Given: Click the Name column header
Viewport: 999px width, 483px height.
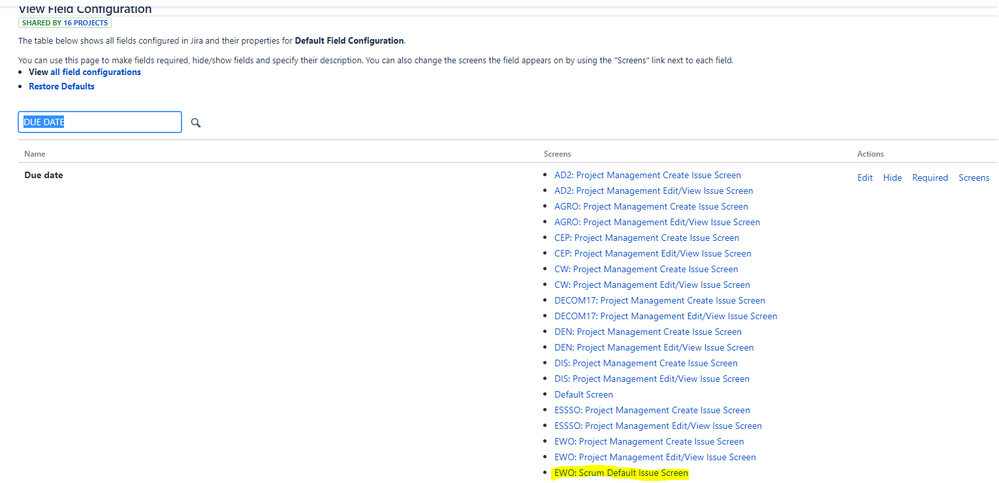Looking at the screenshot, I should pos(34,154).
